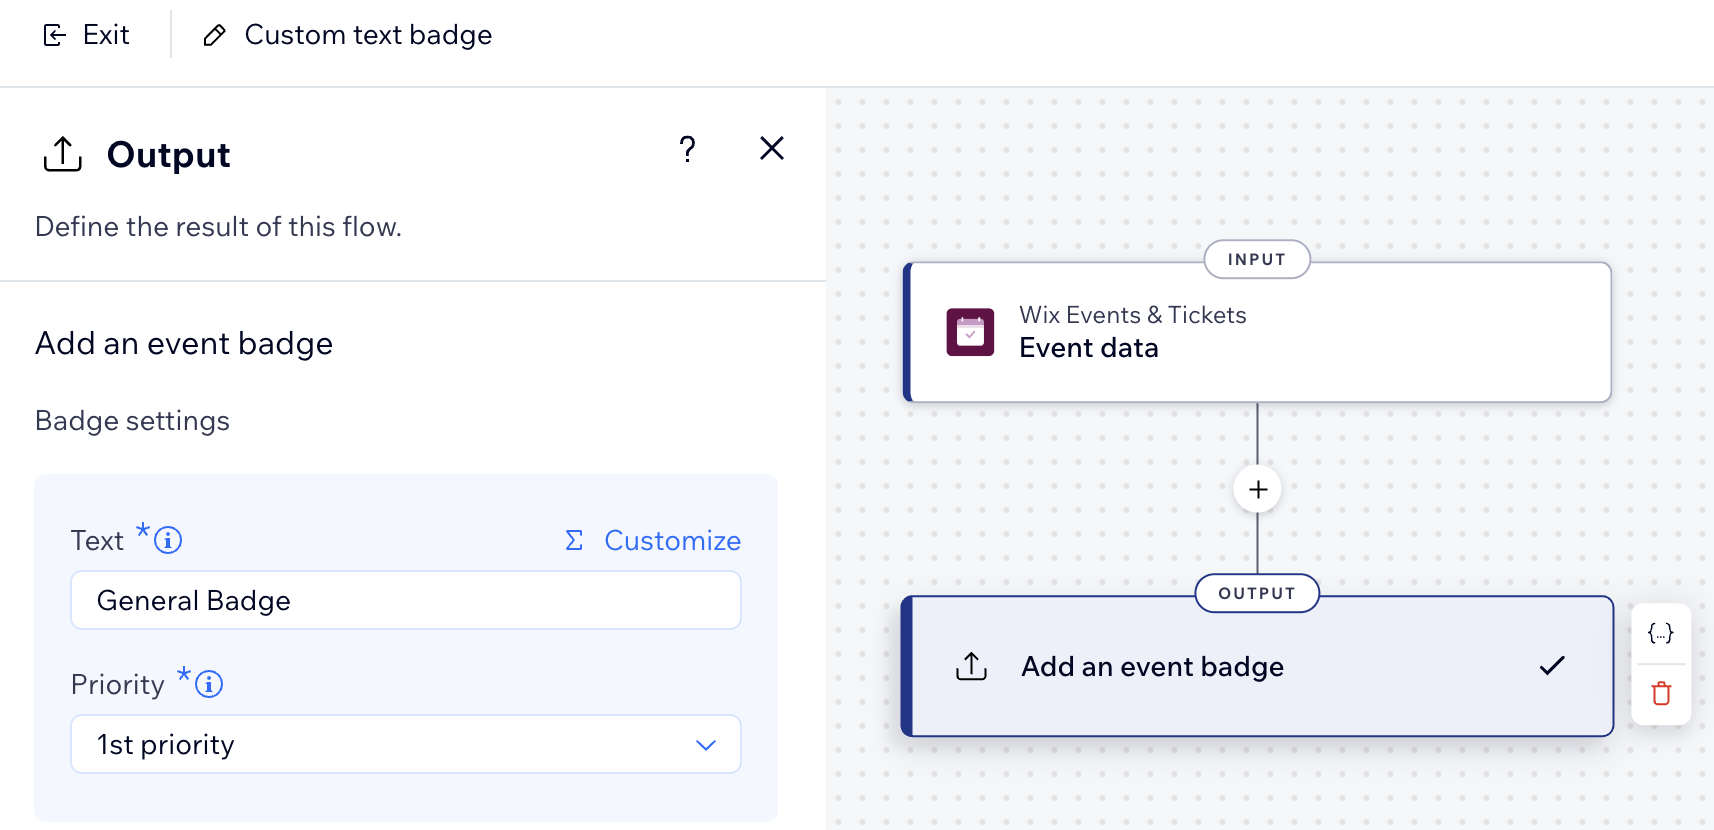Open help with the question mark icon
The height and width of the screenshot is (830, 1714).
pyautogui.click(x=687, y=149)
